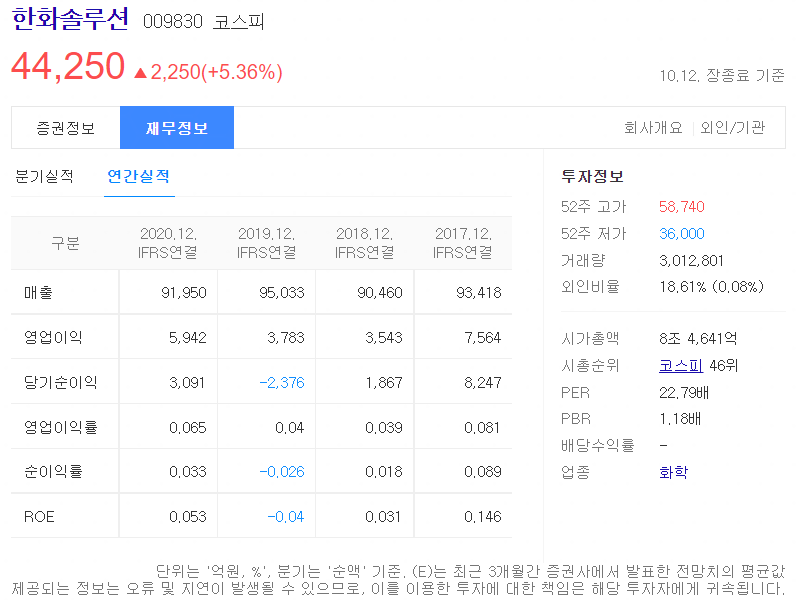Click the ROE value 0.146
Image resolution: width=800 pixels, height=600 pixels.
tap(483, 516)
